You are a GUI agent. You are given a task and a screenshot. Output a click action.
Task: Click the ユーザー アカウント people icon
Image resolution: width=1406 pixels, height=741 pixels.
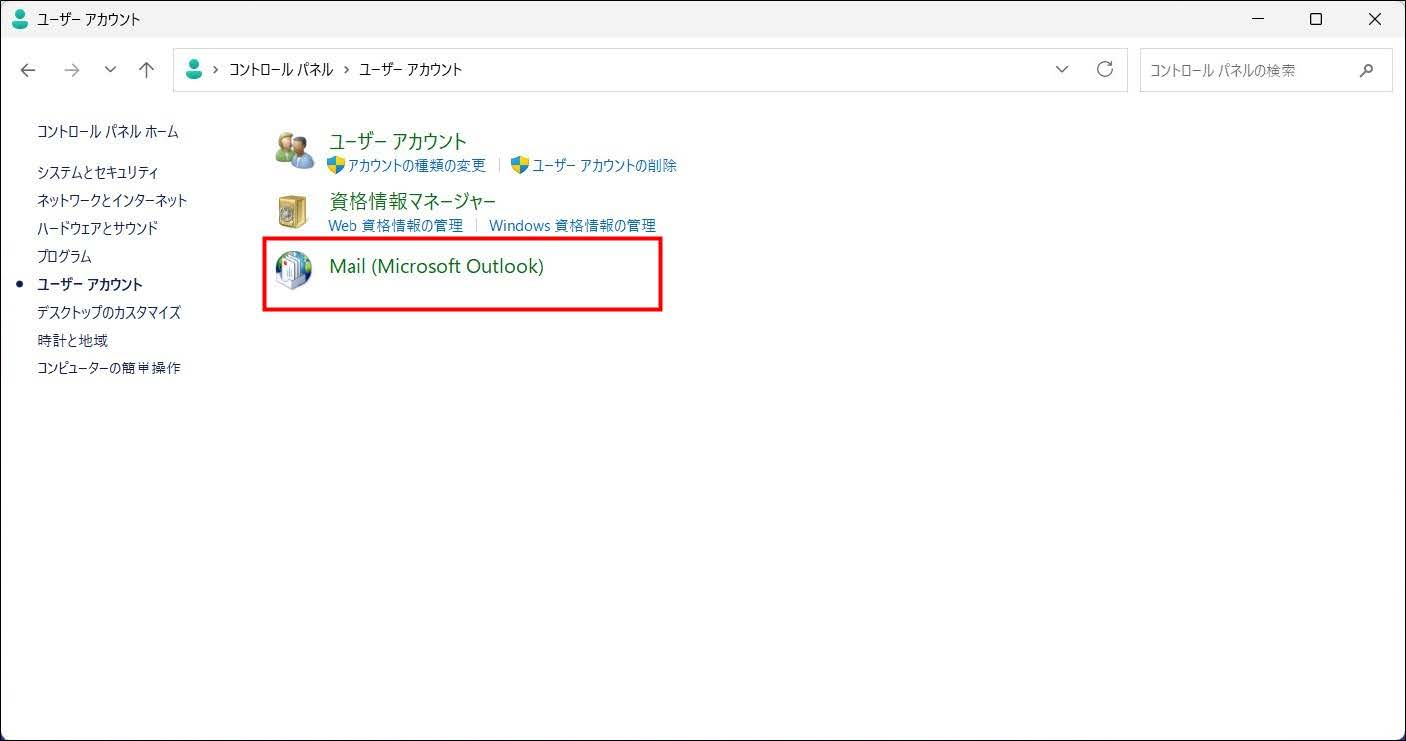coord(295,150)
